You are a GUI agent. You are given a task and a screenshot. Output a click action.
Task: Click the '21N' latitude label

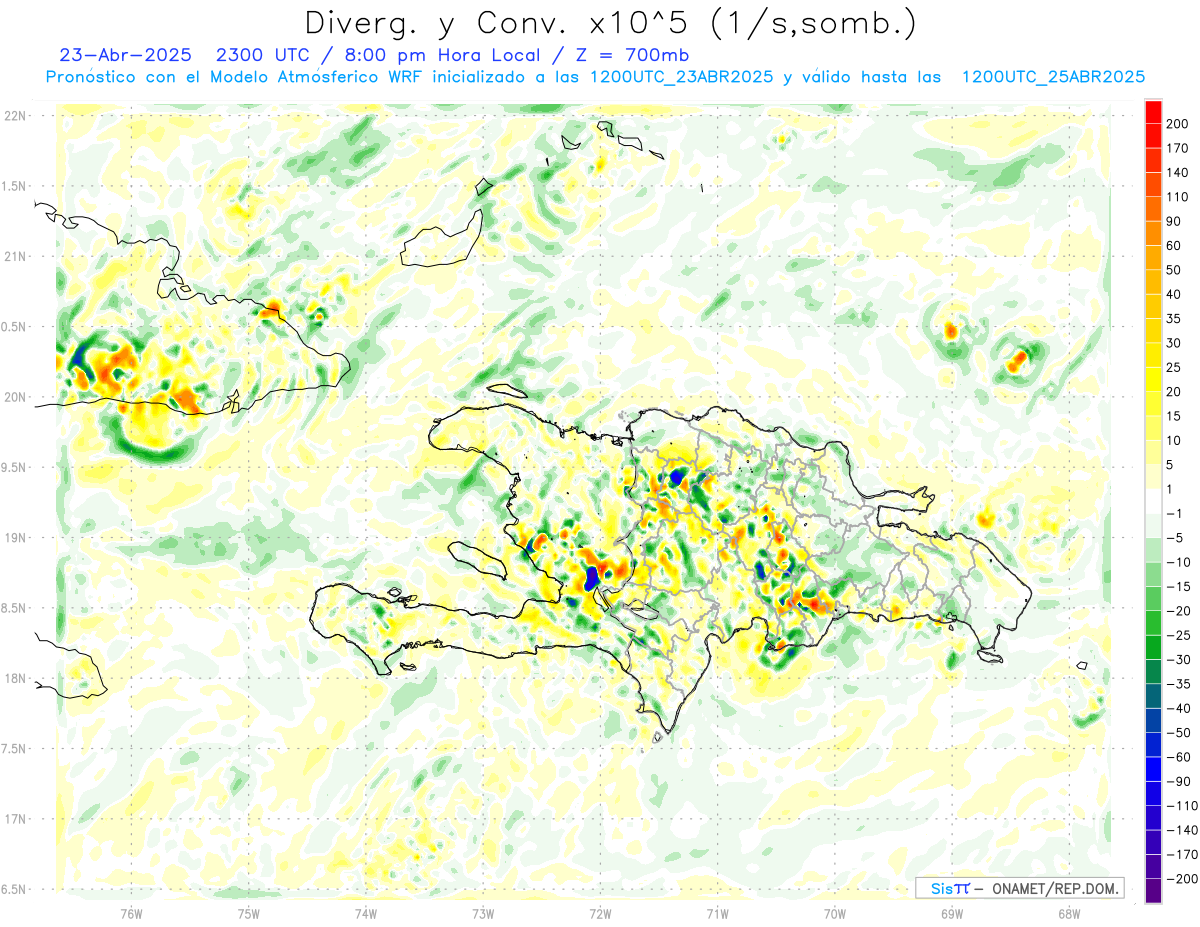pyautogui.click(x=15, y=256)
